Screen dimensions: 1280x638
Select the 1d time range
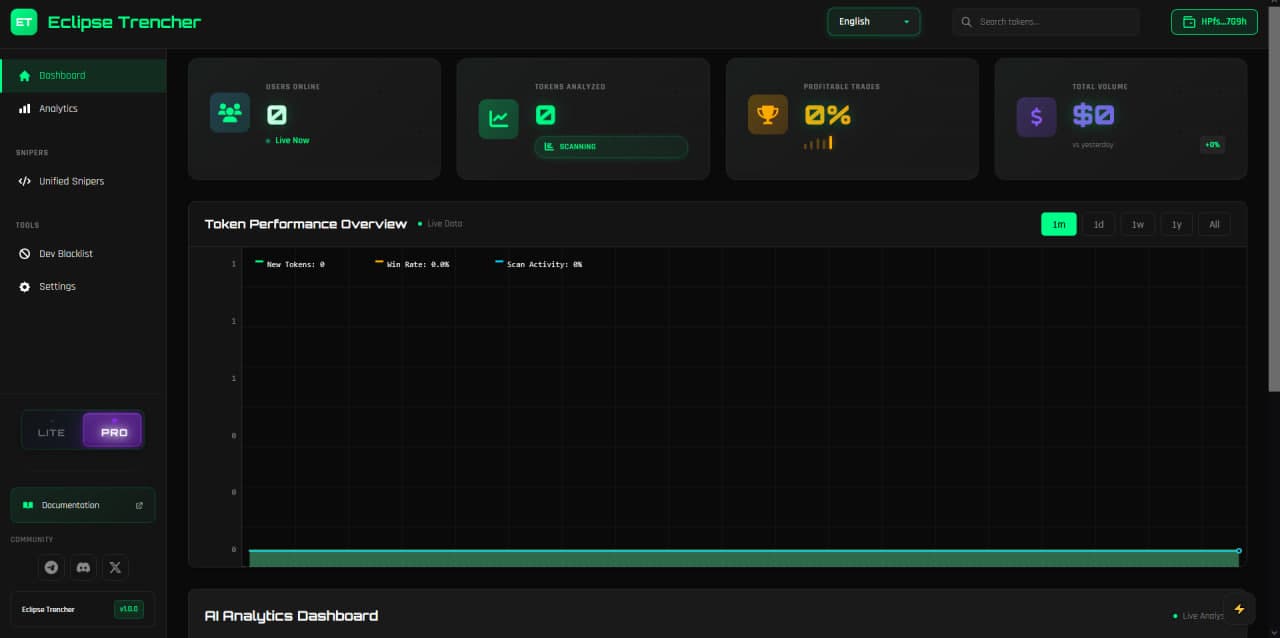1098,224
